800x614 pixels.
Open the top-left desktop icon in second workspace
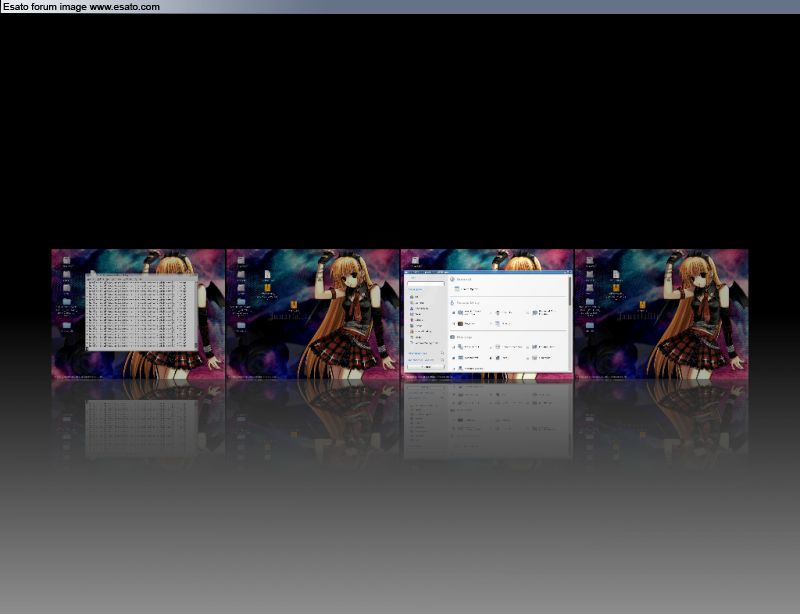click(x=241, y=261)
